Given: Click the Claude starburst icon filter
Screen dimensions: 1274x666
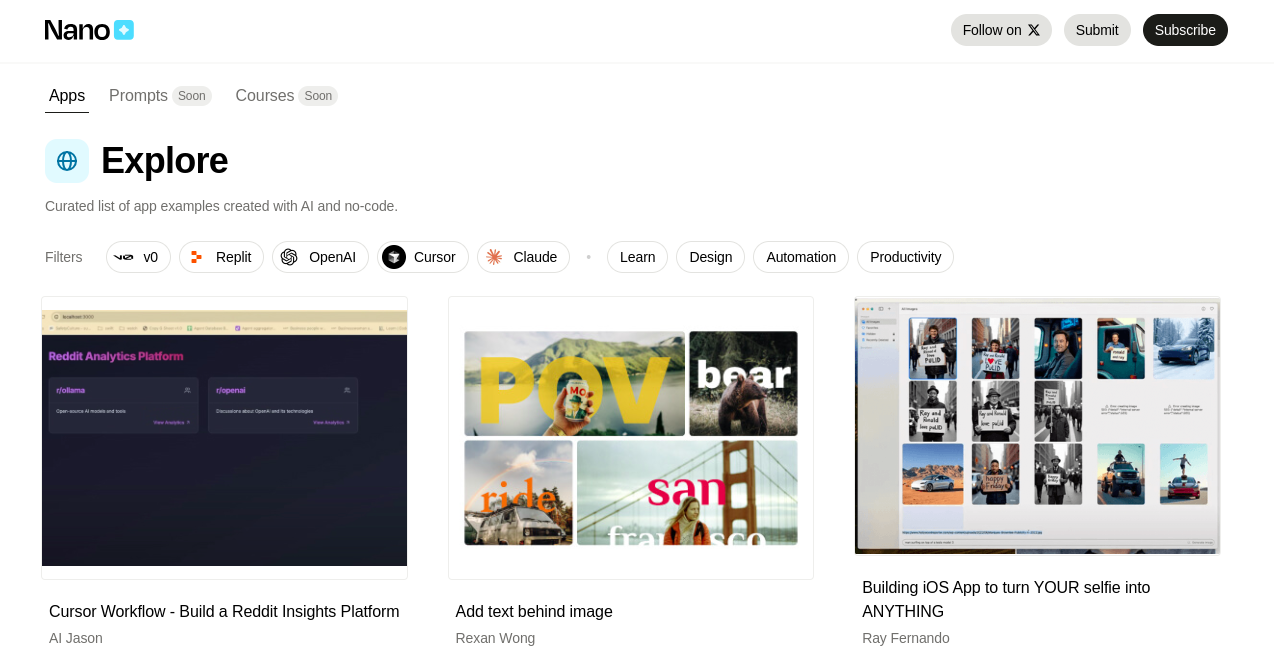Looking at the screenshot, I should tap(494, 257).
